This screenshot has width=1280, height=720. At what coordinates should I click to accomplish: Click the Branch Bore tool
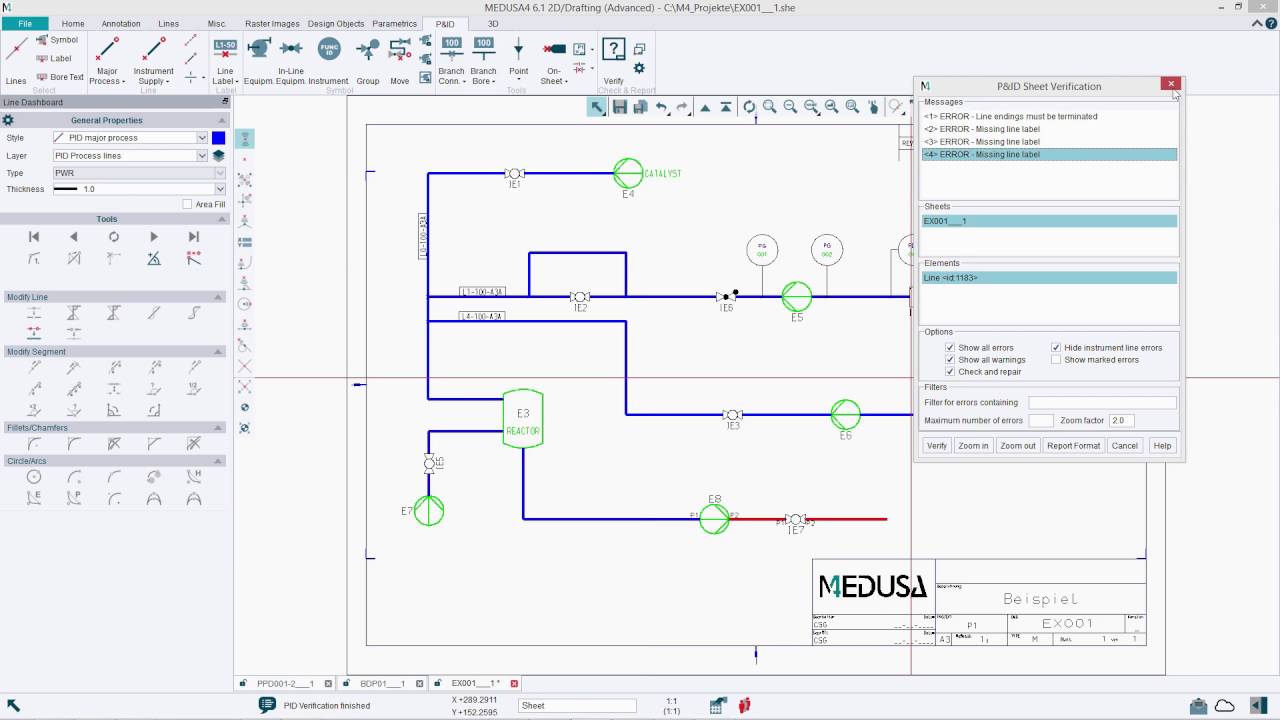[x=483, y=59]
